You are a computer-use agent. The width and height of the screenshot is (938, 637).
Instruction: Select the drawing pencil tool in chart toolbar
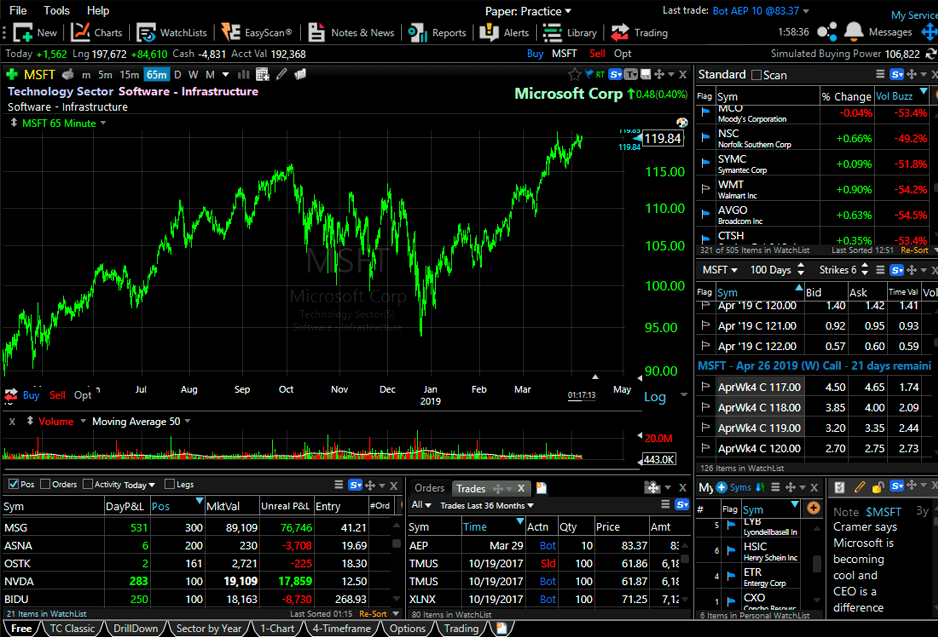point(281,74)
